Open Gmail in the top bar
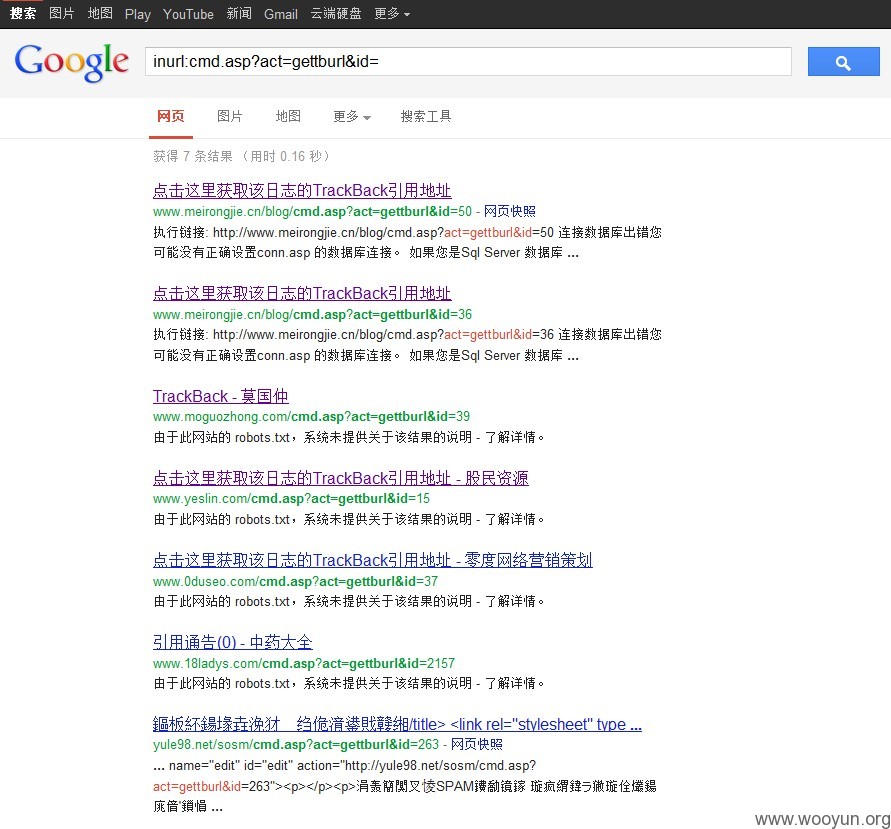This screenshot has height=829, width=891. 281,14
